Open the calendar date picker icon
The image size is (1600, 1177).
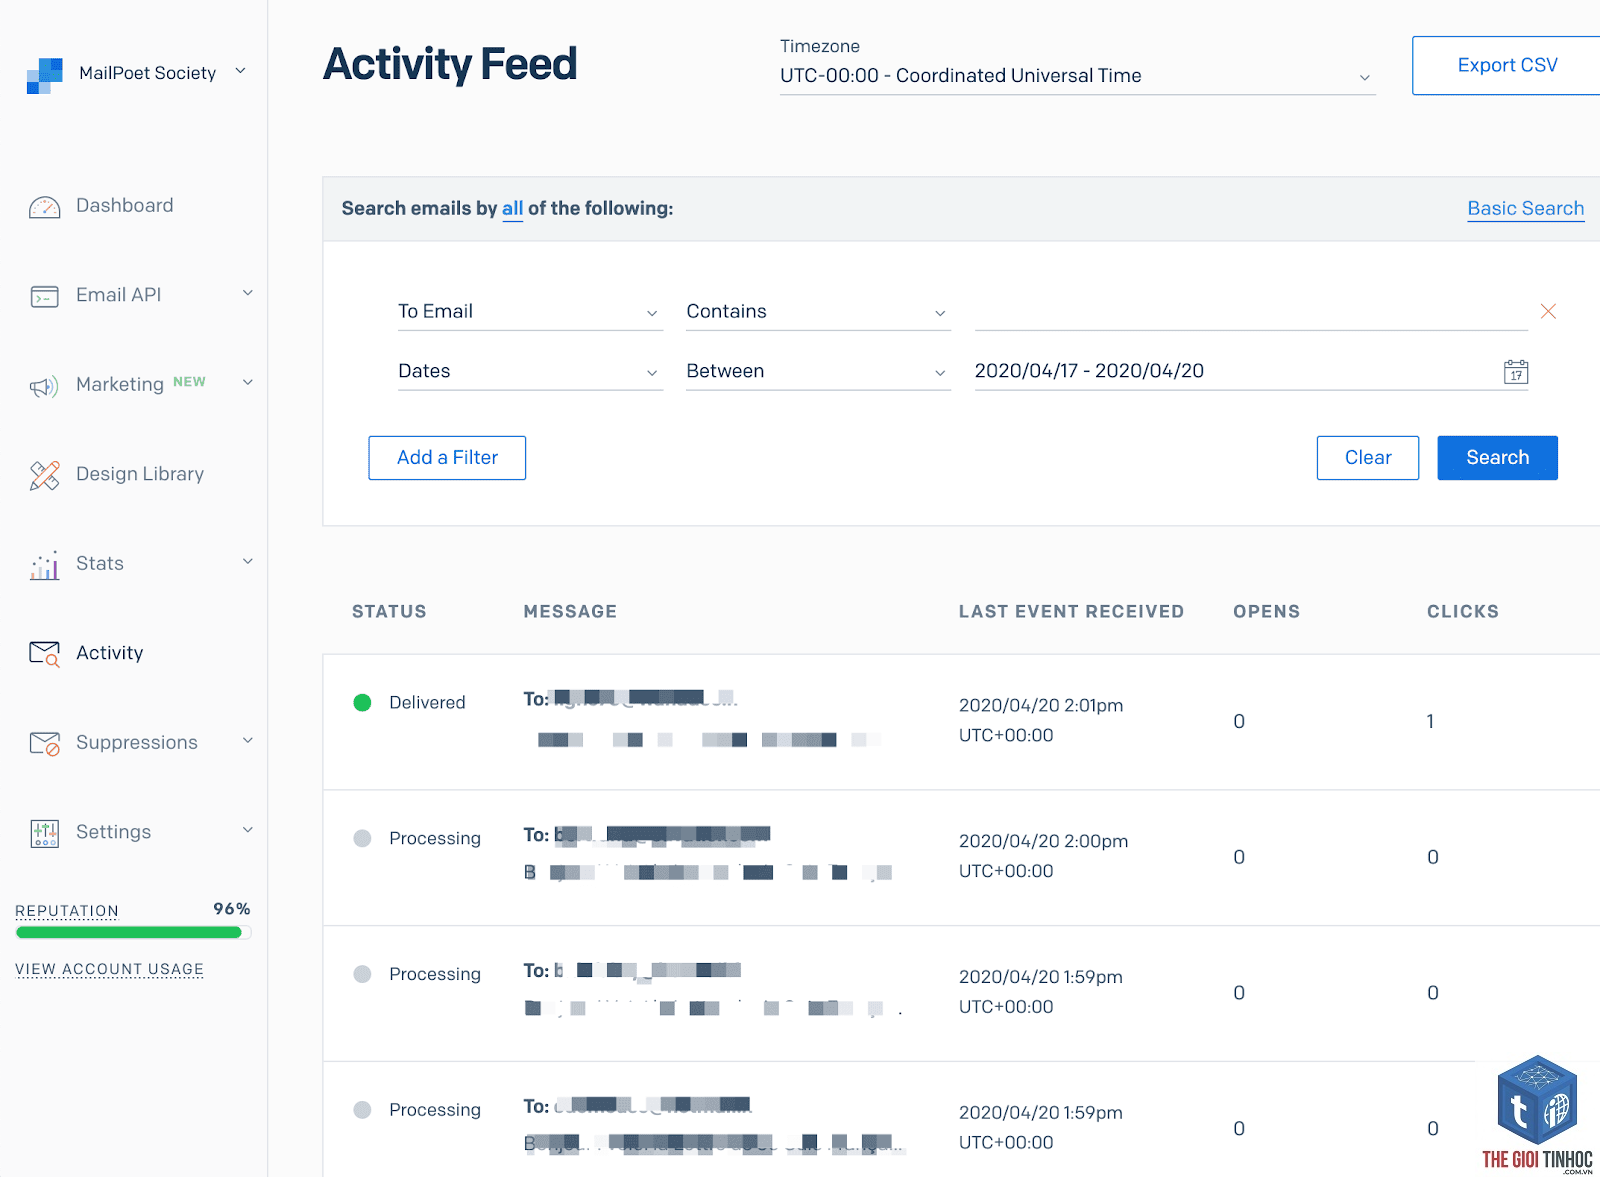point(1516,372)
